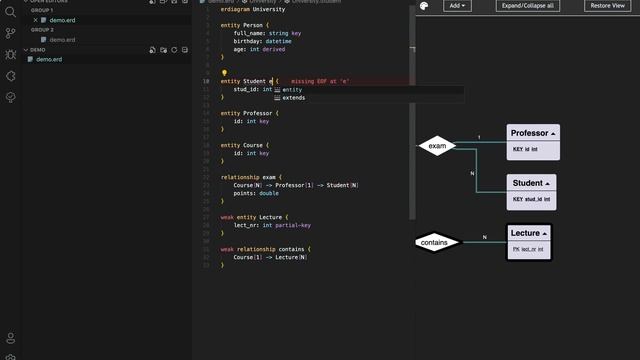The height and width of the screenshot is (360, 640).
Task: Click 'KEY id int' attribute in Professor node
Action: [525, 149]
